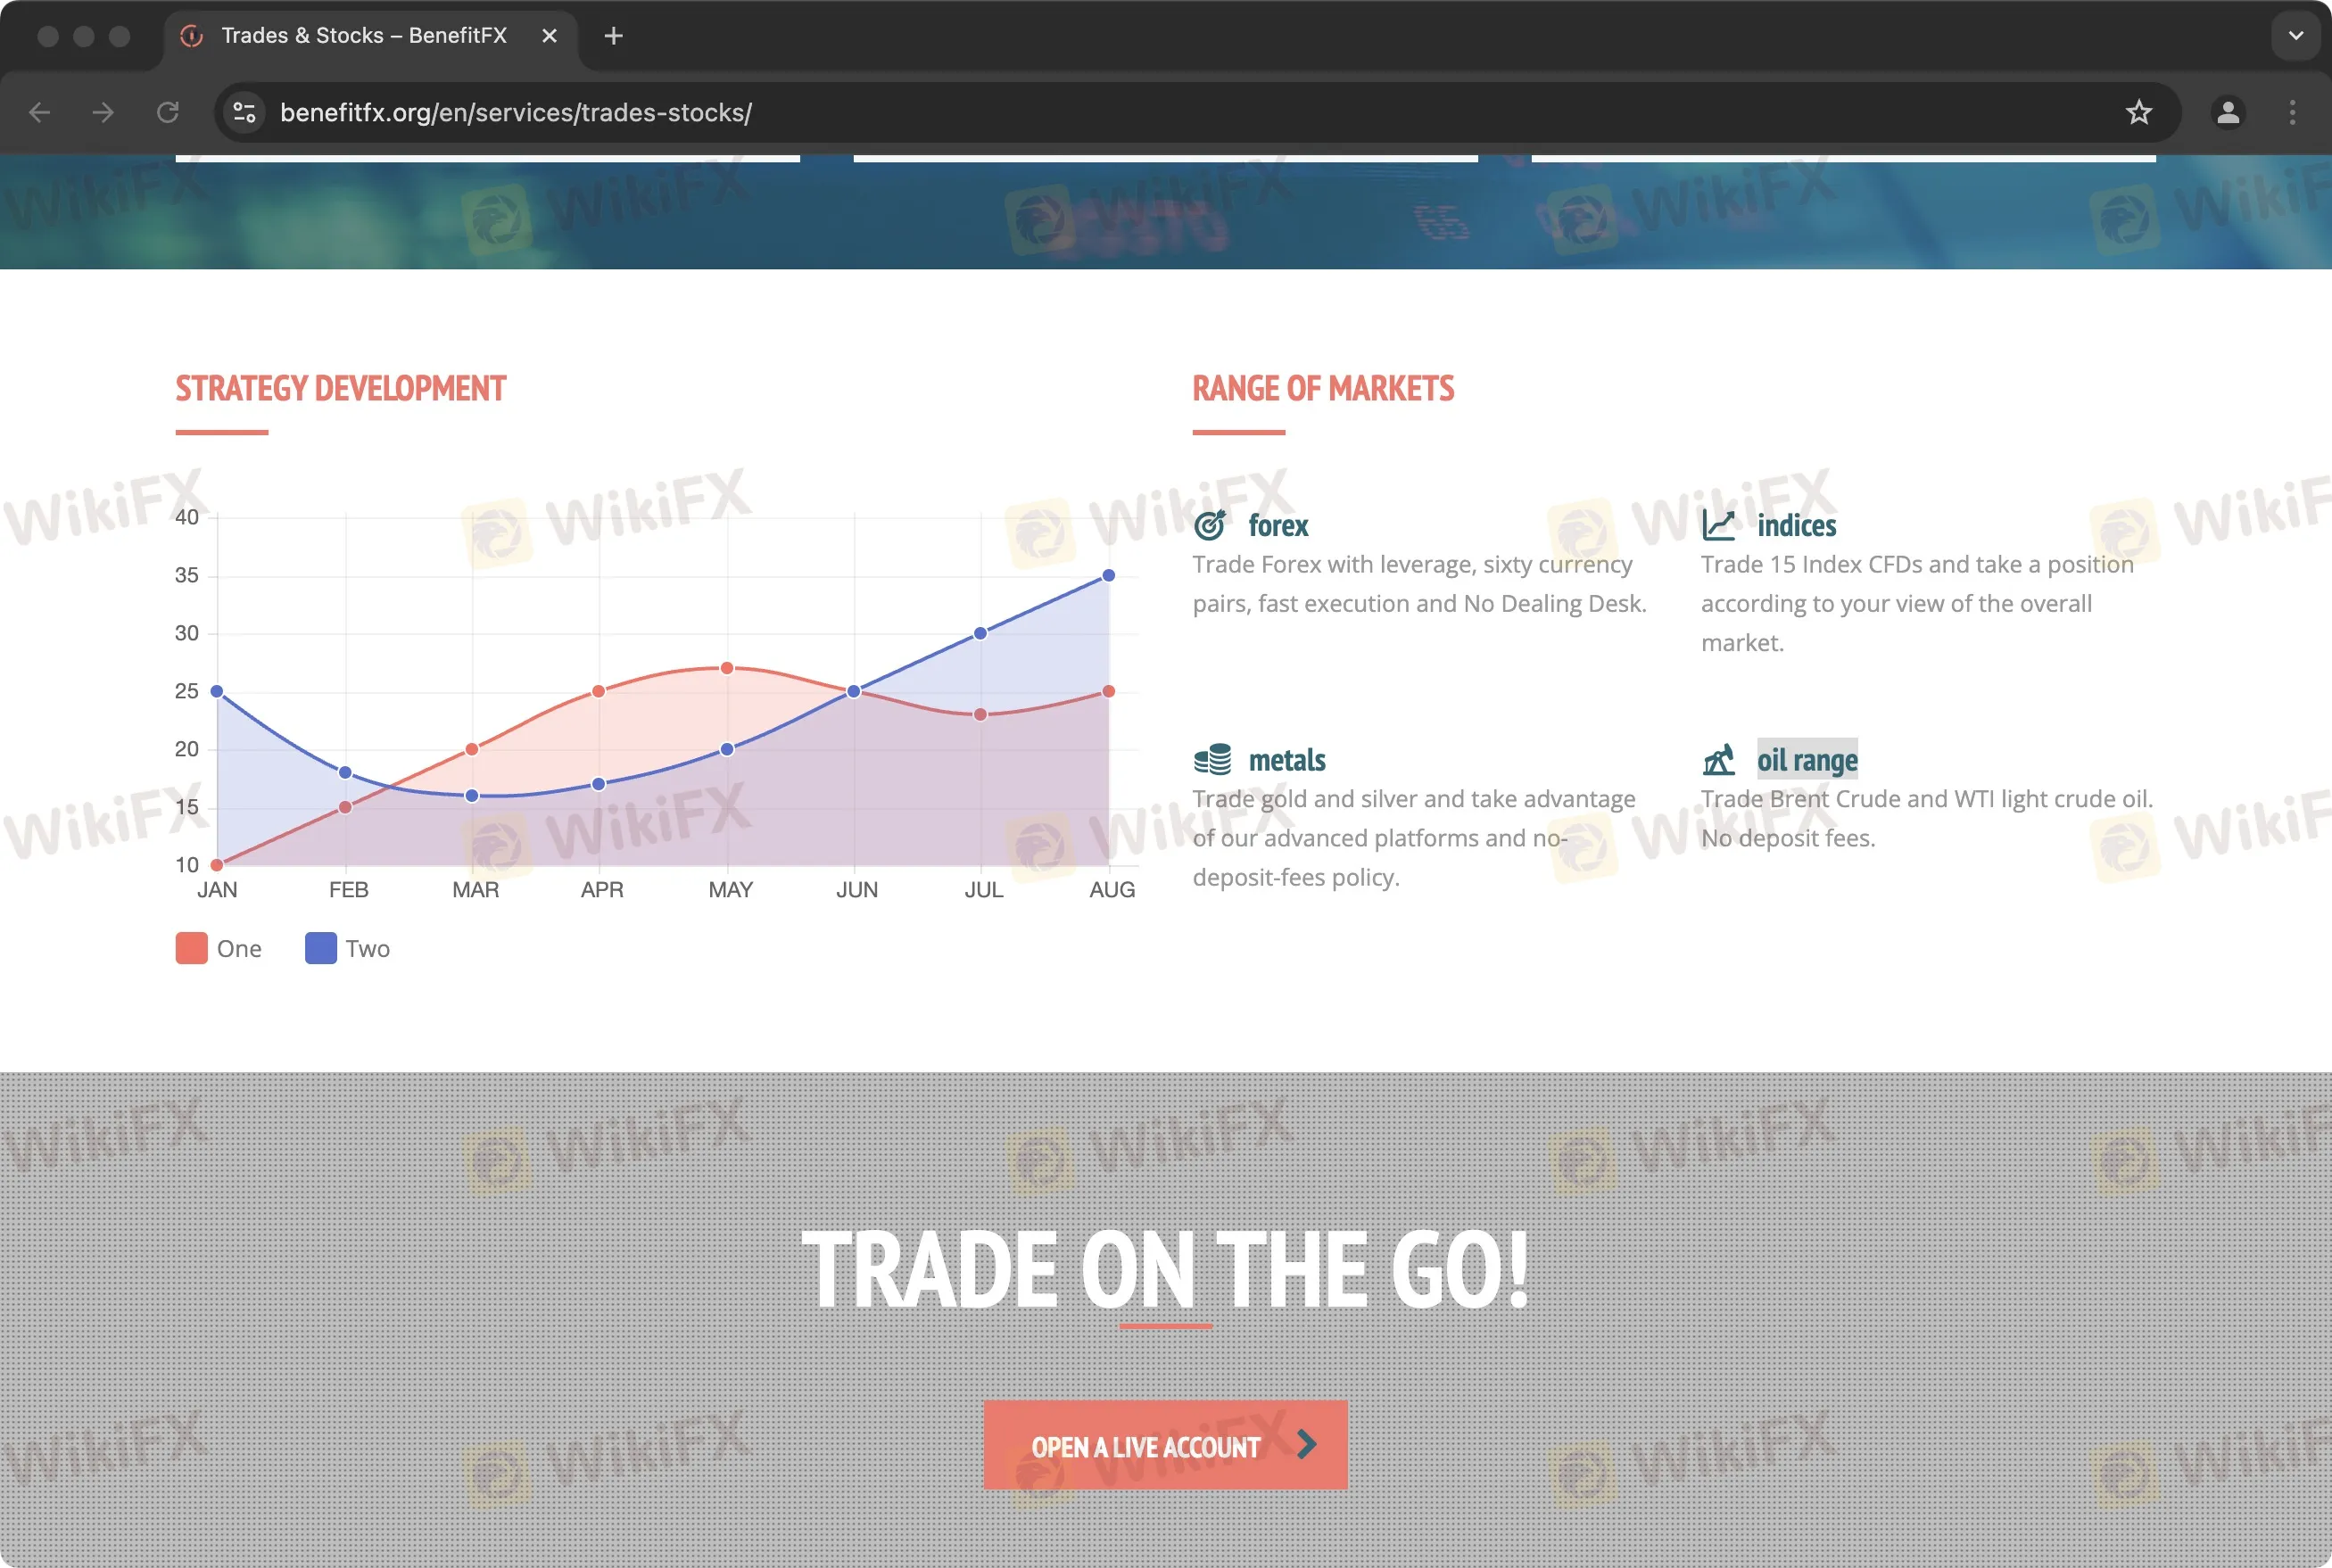Screen dimensions: 2332x1568
Task: Click the metals stack icon
Action: (1211, 758)
